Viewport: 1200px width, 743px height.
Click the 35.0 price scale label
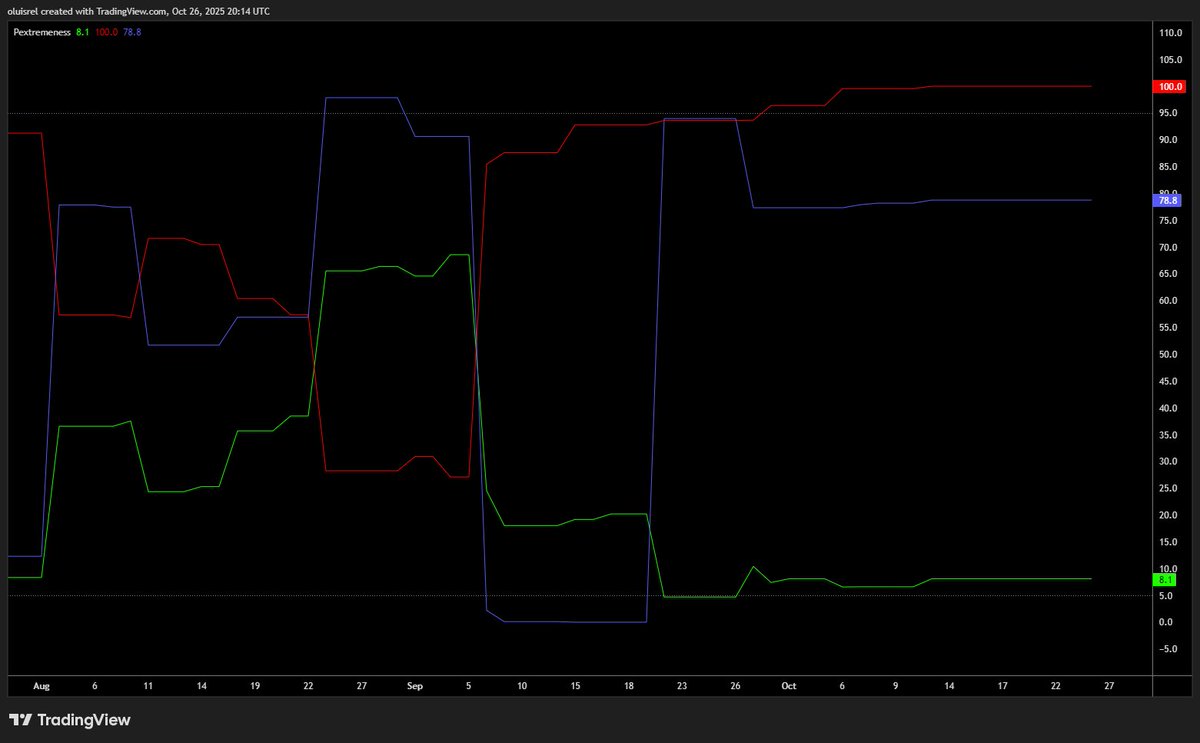point(1168,435)
